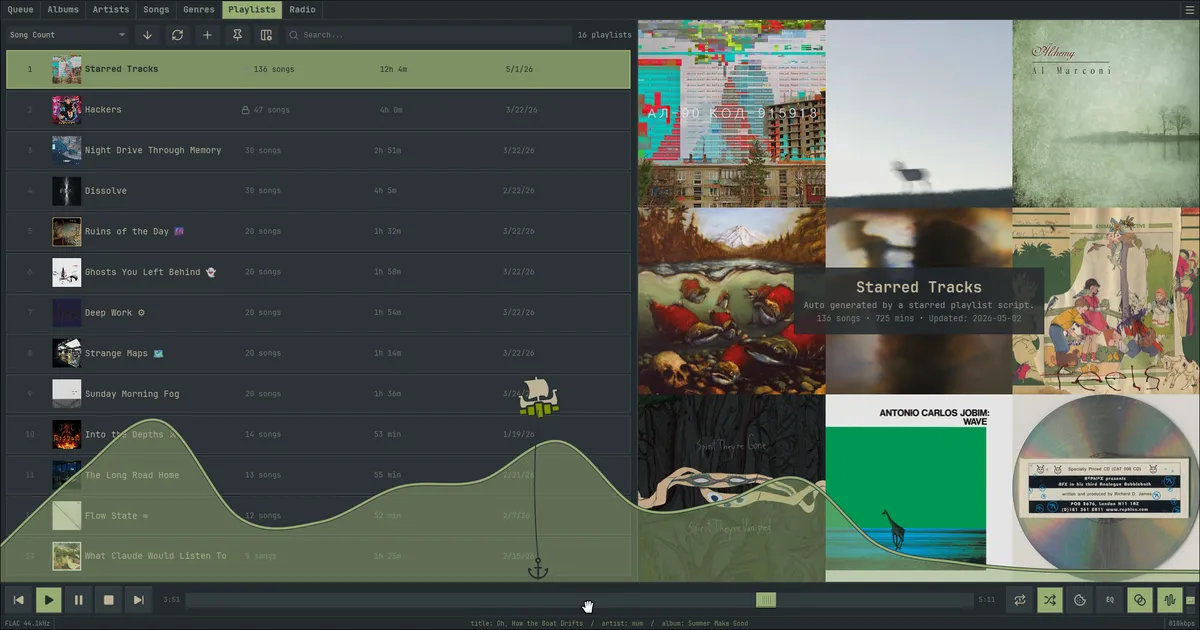Image resolution: width=1200 pixels, height=630 pixels.
Task: Click the anchor icon on waveform
Action: point(538,568)
